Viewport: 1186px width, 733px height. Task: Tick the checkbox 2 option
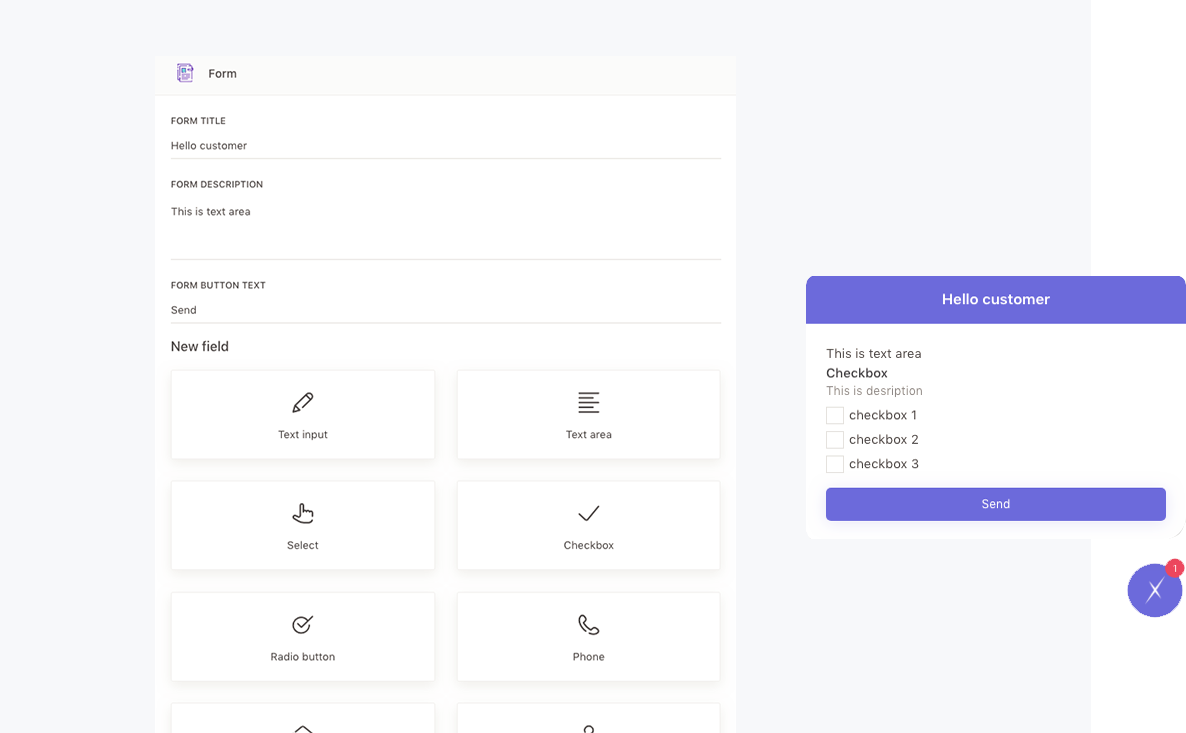835,439
